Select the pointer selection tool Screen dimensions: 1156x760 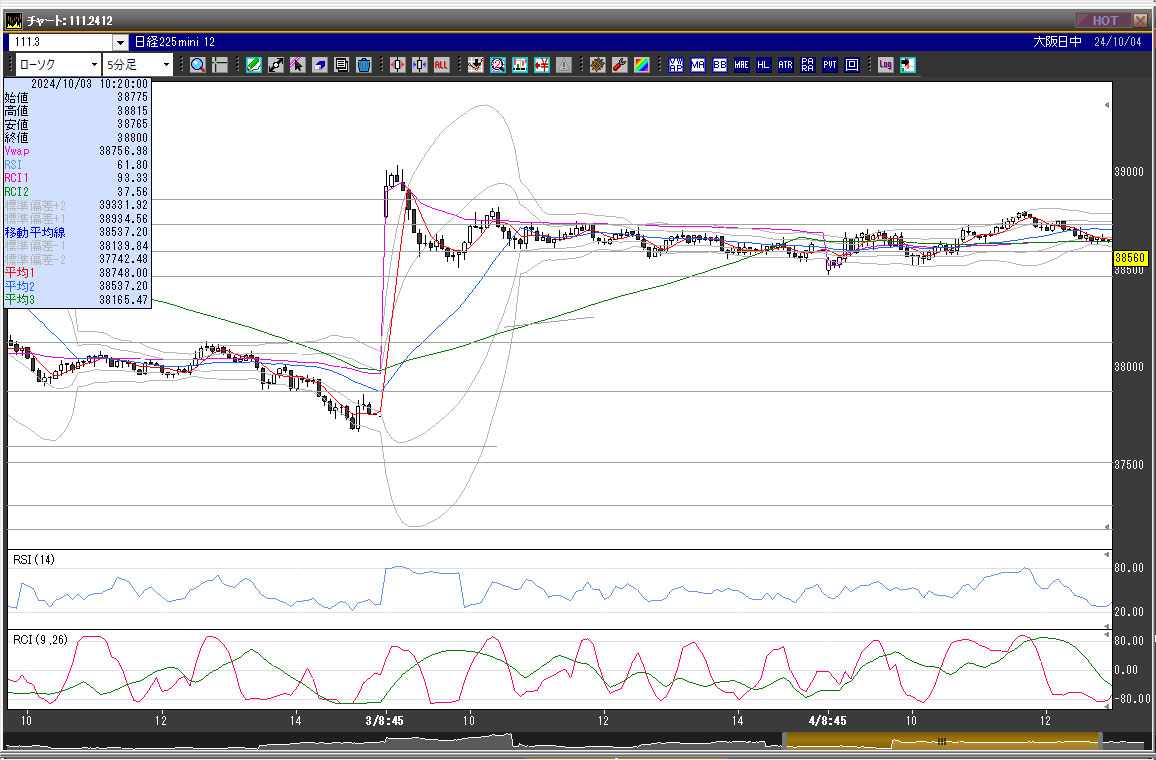pos(297,65)
